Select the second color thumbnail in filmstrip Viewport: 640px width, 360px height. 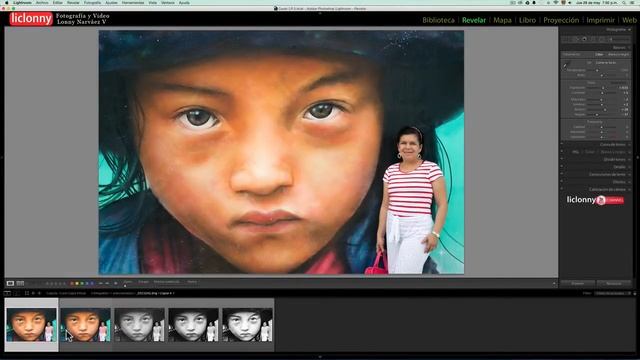(85, 325)
